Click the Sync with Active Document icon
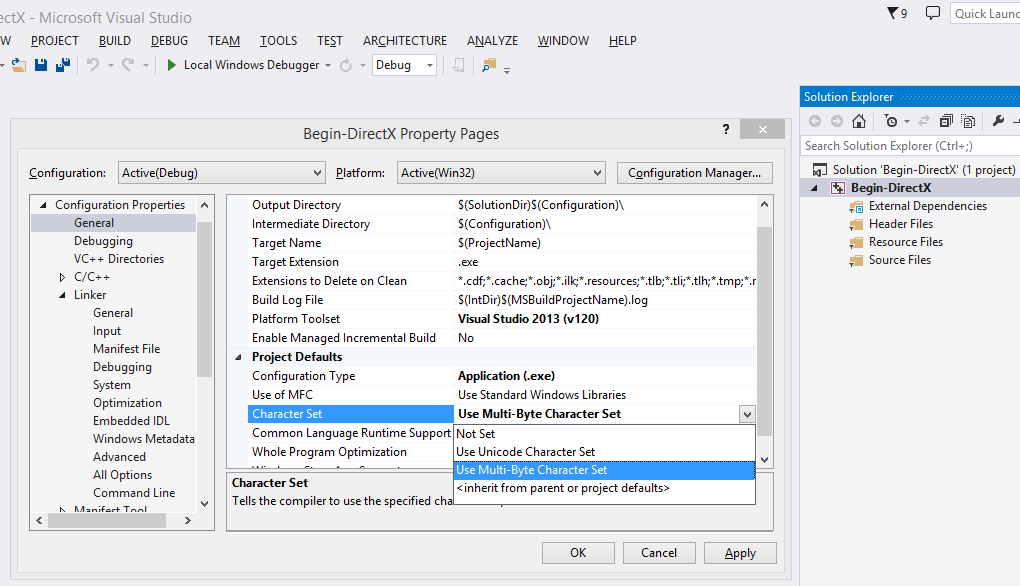Image resolution: width=1020 pixels, height=586 pixels. point(924,121)
